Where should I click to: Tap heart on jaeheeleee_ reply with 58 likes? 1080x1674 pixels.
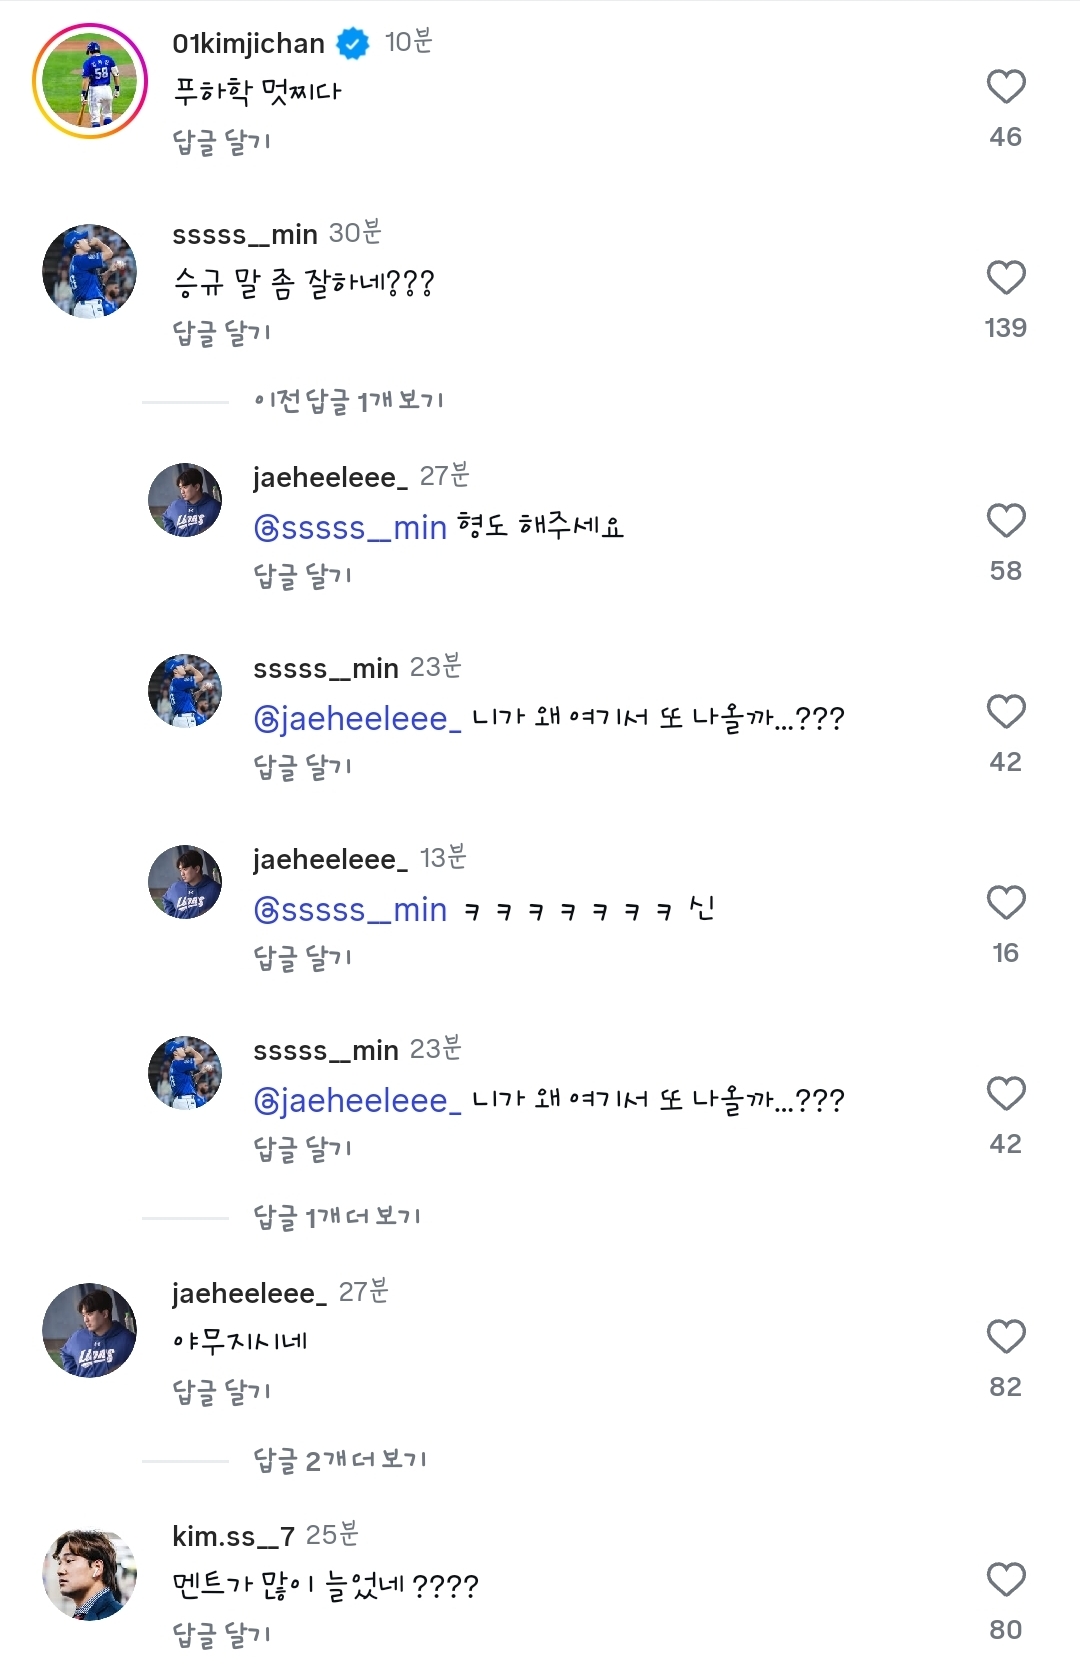[x=1005, y=521]
